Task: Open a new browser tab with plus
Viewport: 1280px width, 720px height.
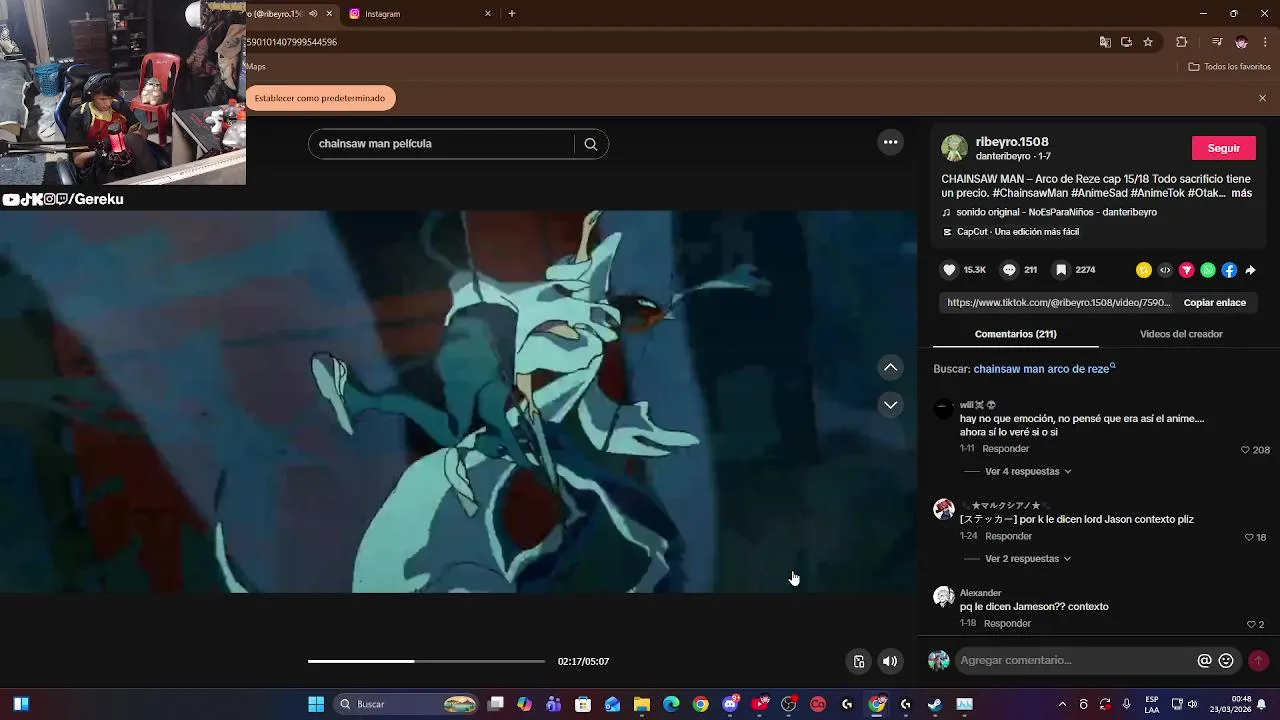Action: pos(512,14)
